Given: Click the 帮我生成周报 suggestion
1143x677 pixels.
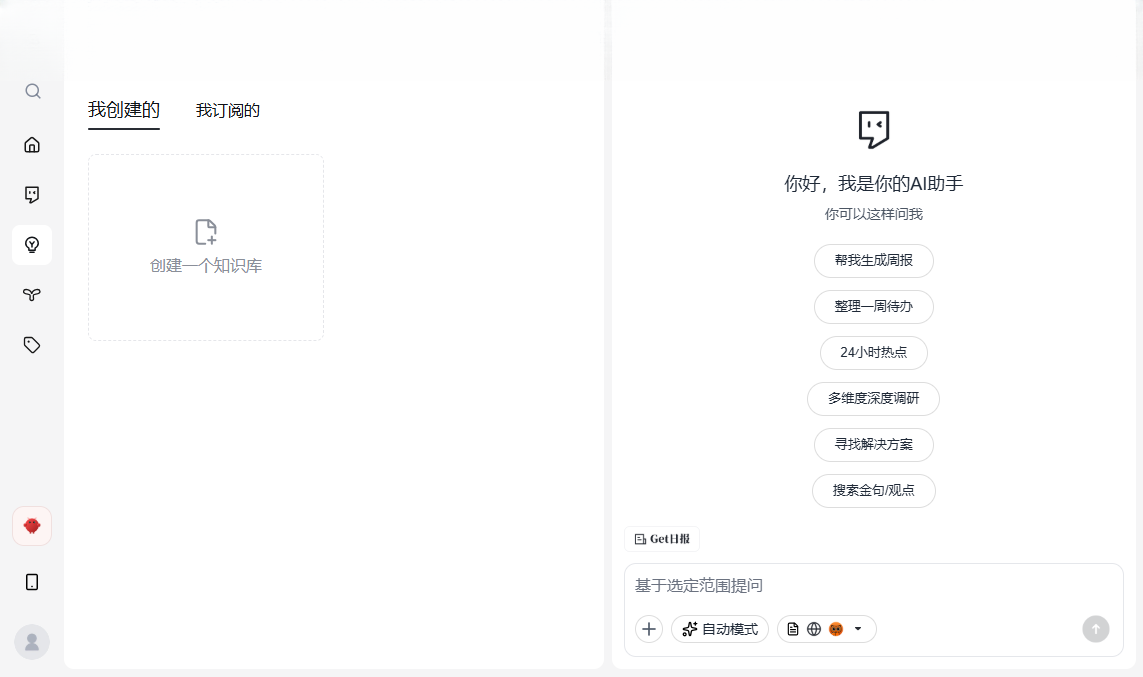Looking at the screenshot, I should click(873, 261).
